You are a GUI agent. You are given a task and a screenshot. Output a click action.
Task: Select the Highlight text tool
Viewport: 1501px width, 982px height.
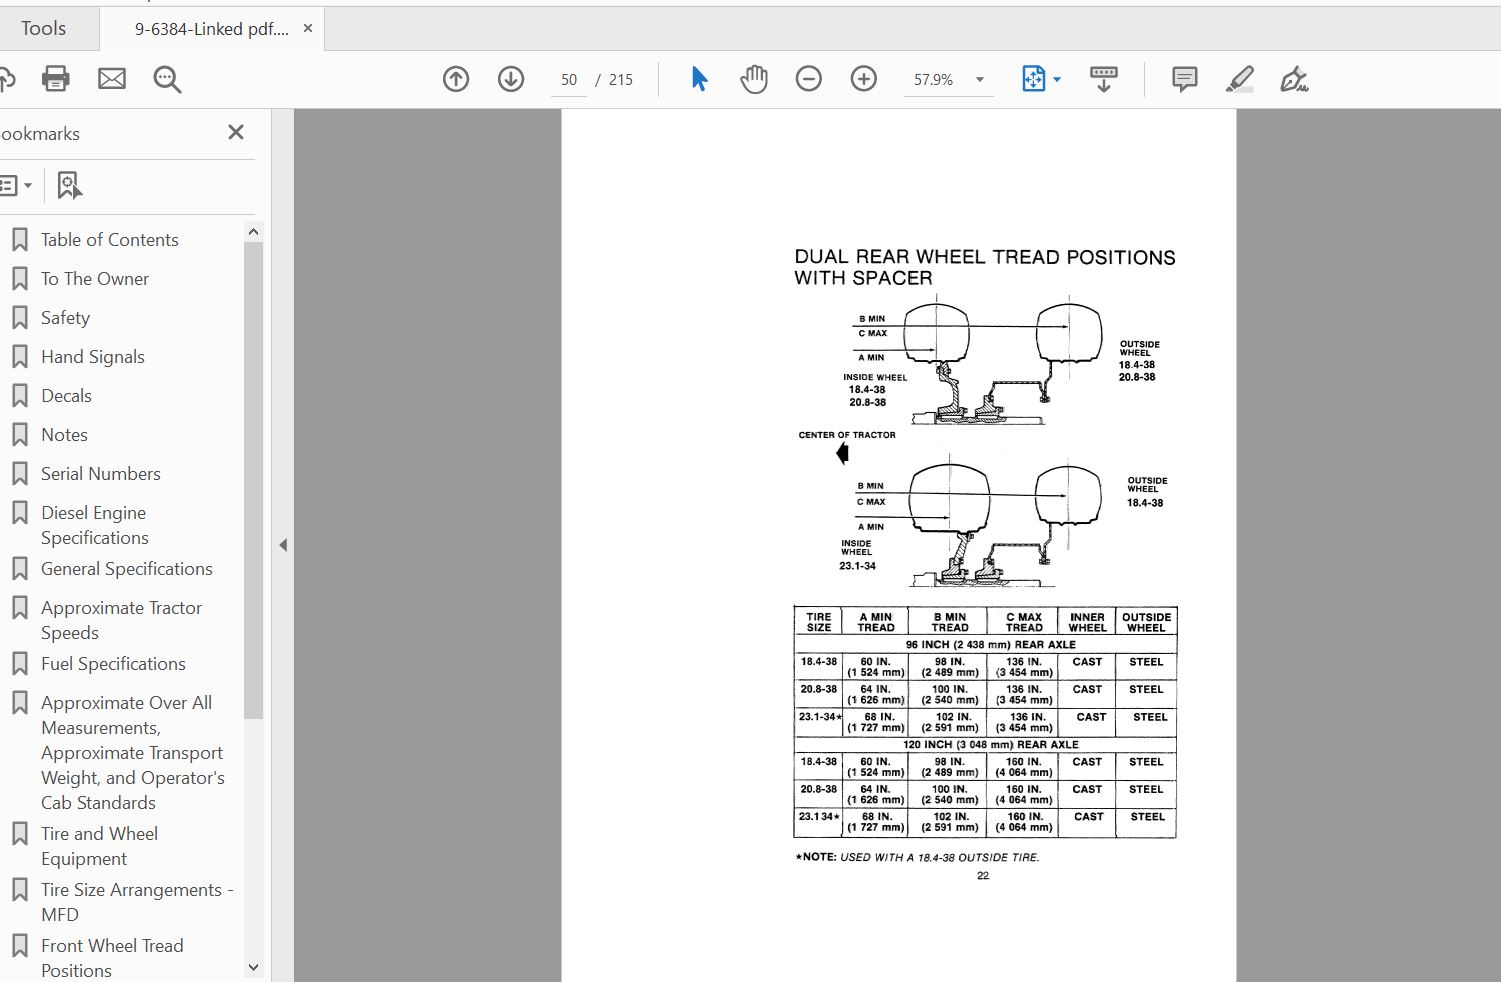point(1239,78)
